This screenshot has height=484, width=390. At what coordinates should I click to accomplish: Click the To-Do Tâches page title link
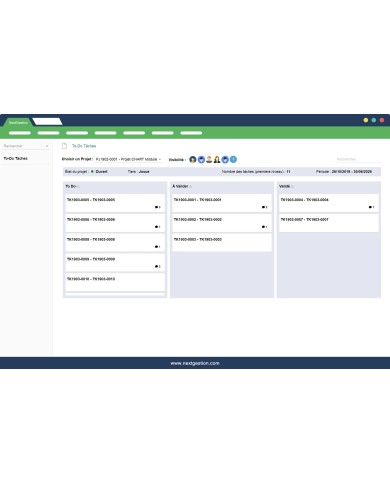point(84,146)
